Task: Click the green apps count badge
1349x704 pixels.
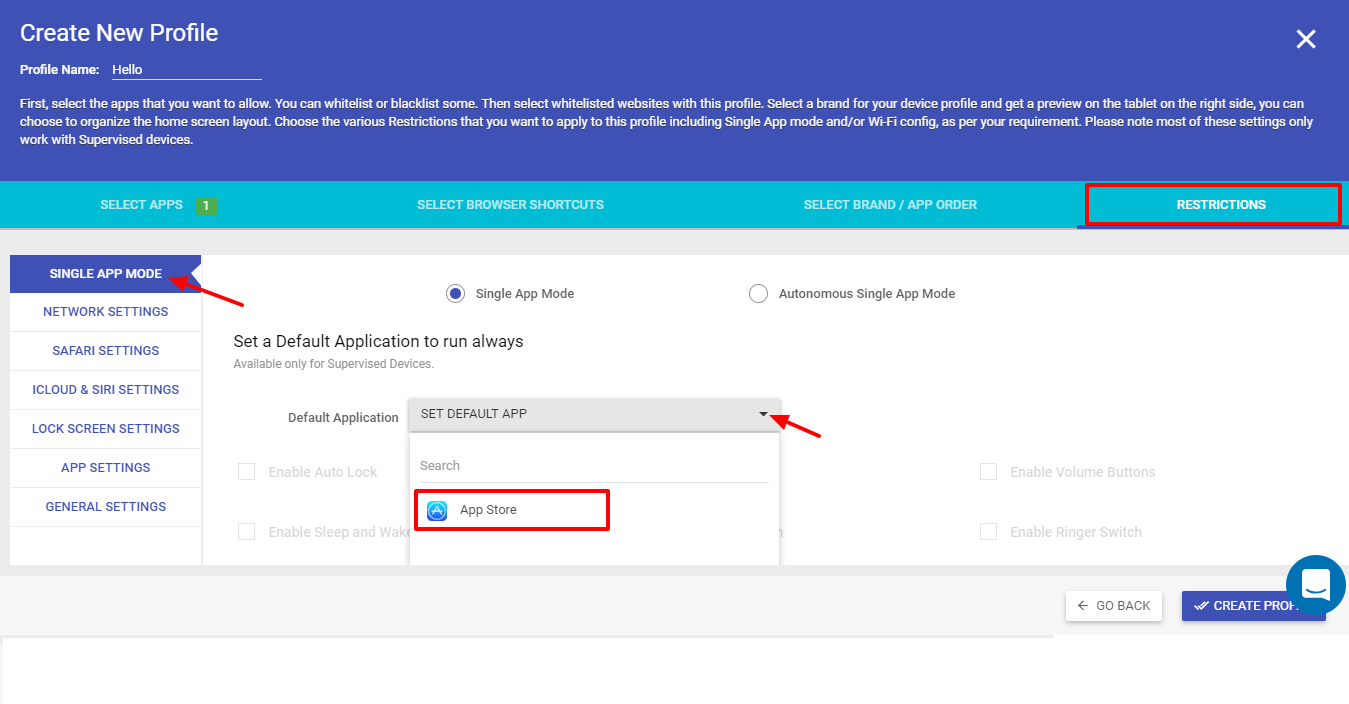Action: pyautogui.click(x=206, y=205)
